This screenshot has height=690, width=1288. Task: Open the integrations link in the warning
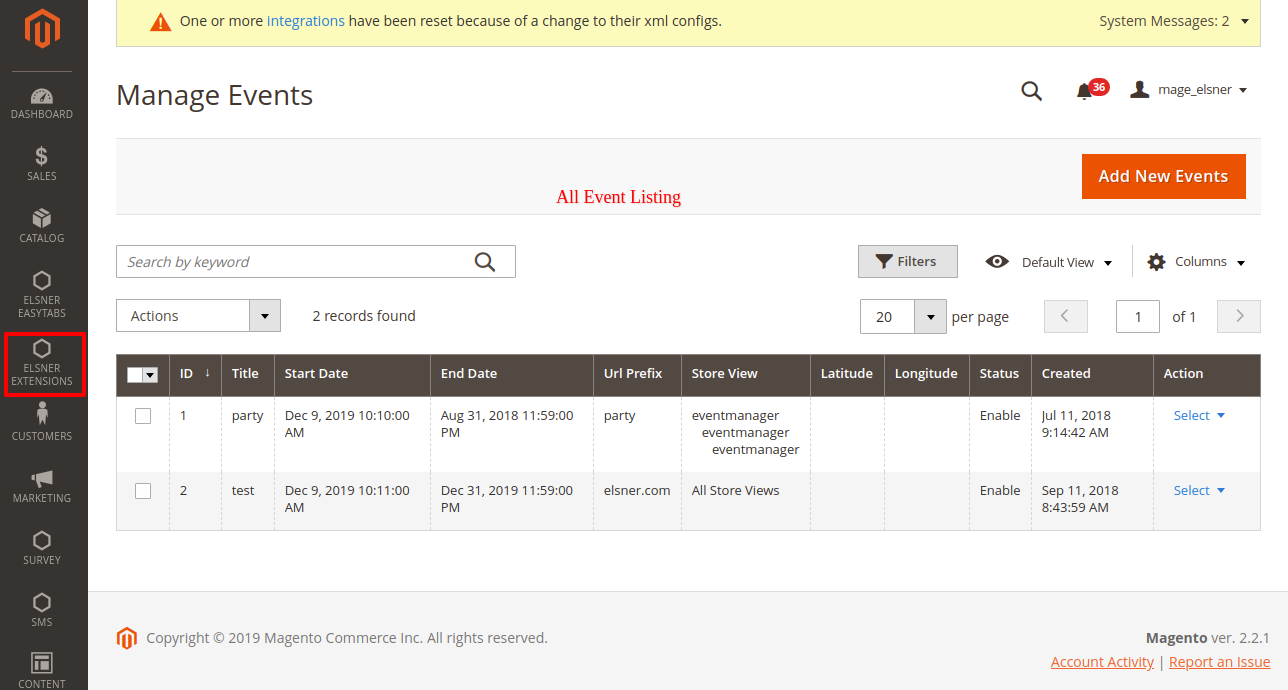(x=305, y=21)
